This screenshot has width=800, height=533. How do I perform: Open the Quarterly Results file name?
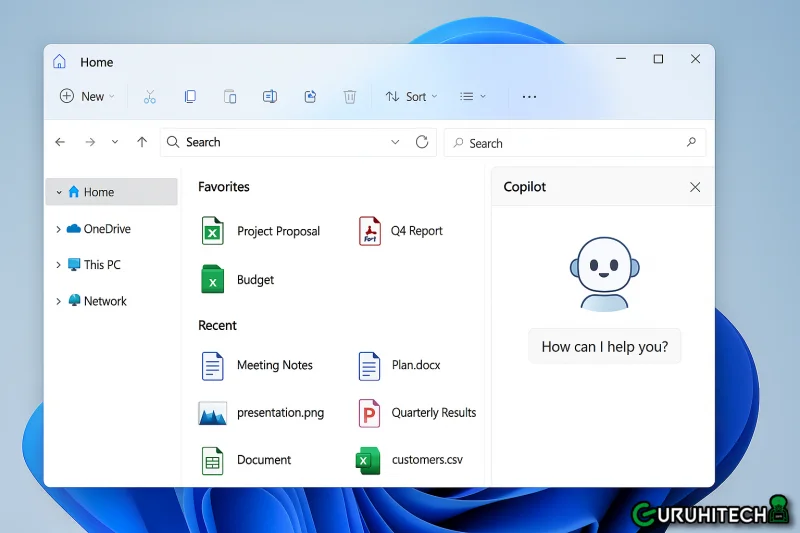coord(434,413)
